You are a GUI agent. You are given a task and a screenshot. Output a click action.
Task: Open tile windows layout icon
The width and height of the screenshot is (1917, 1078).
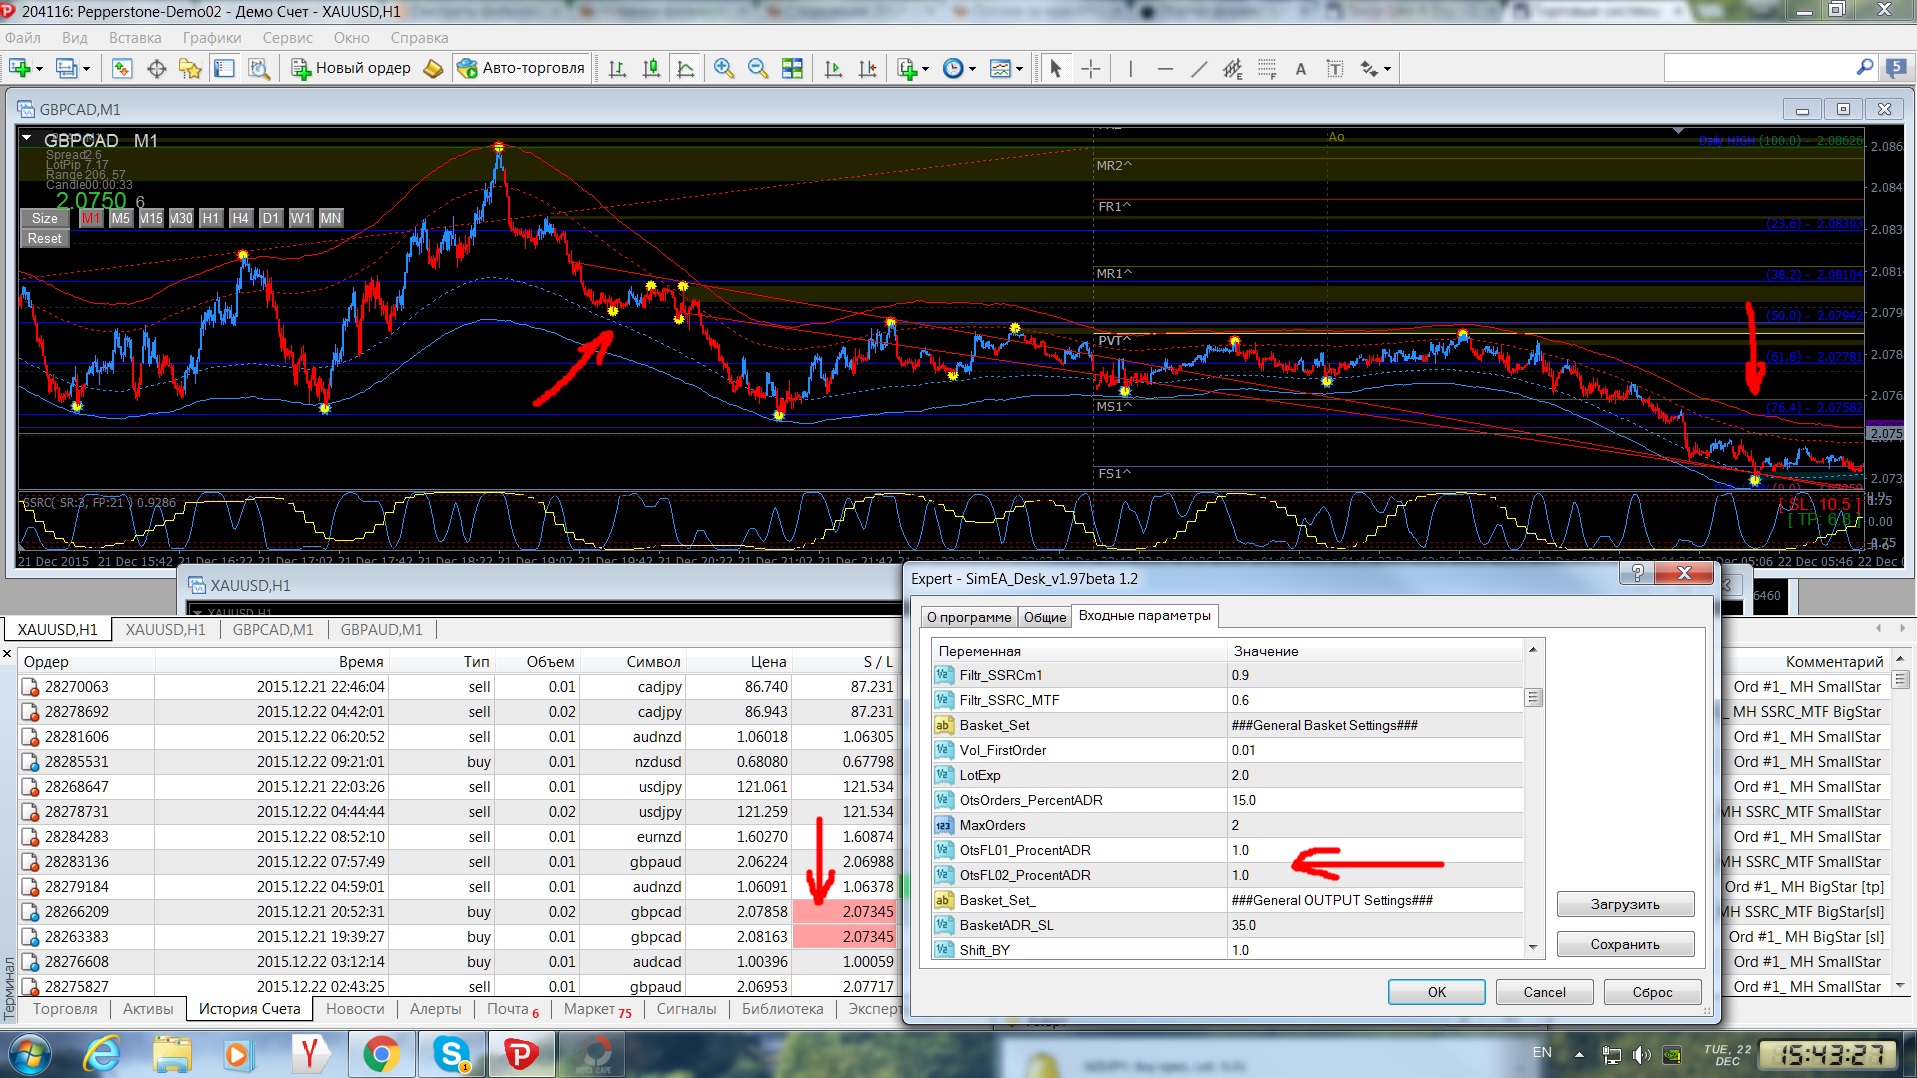pos(792,68)
